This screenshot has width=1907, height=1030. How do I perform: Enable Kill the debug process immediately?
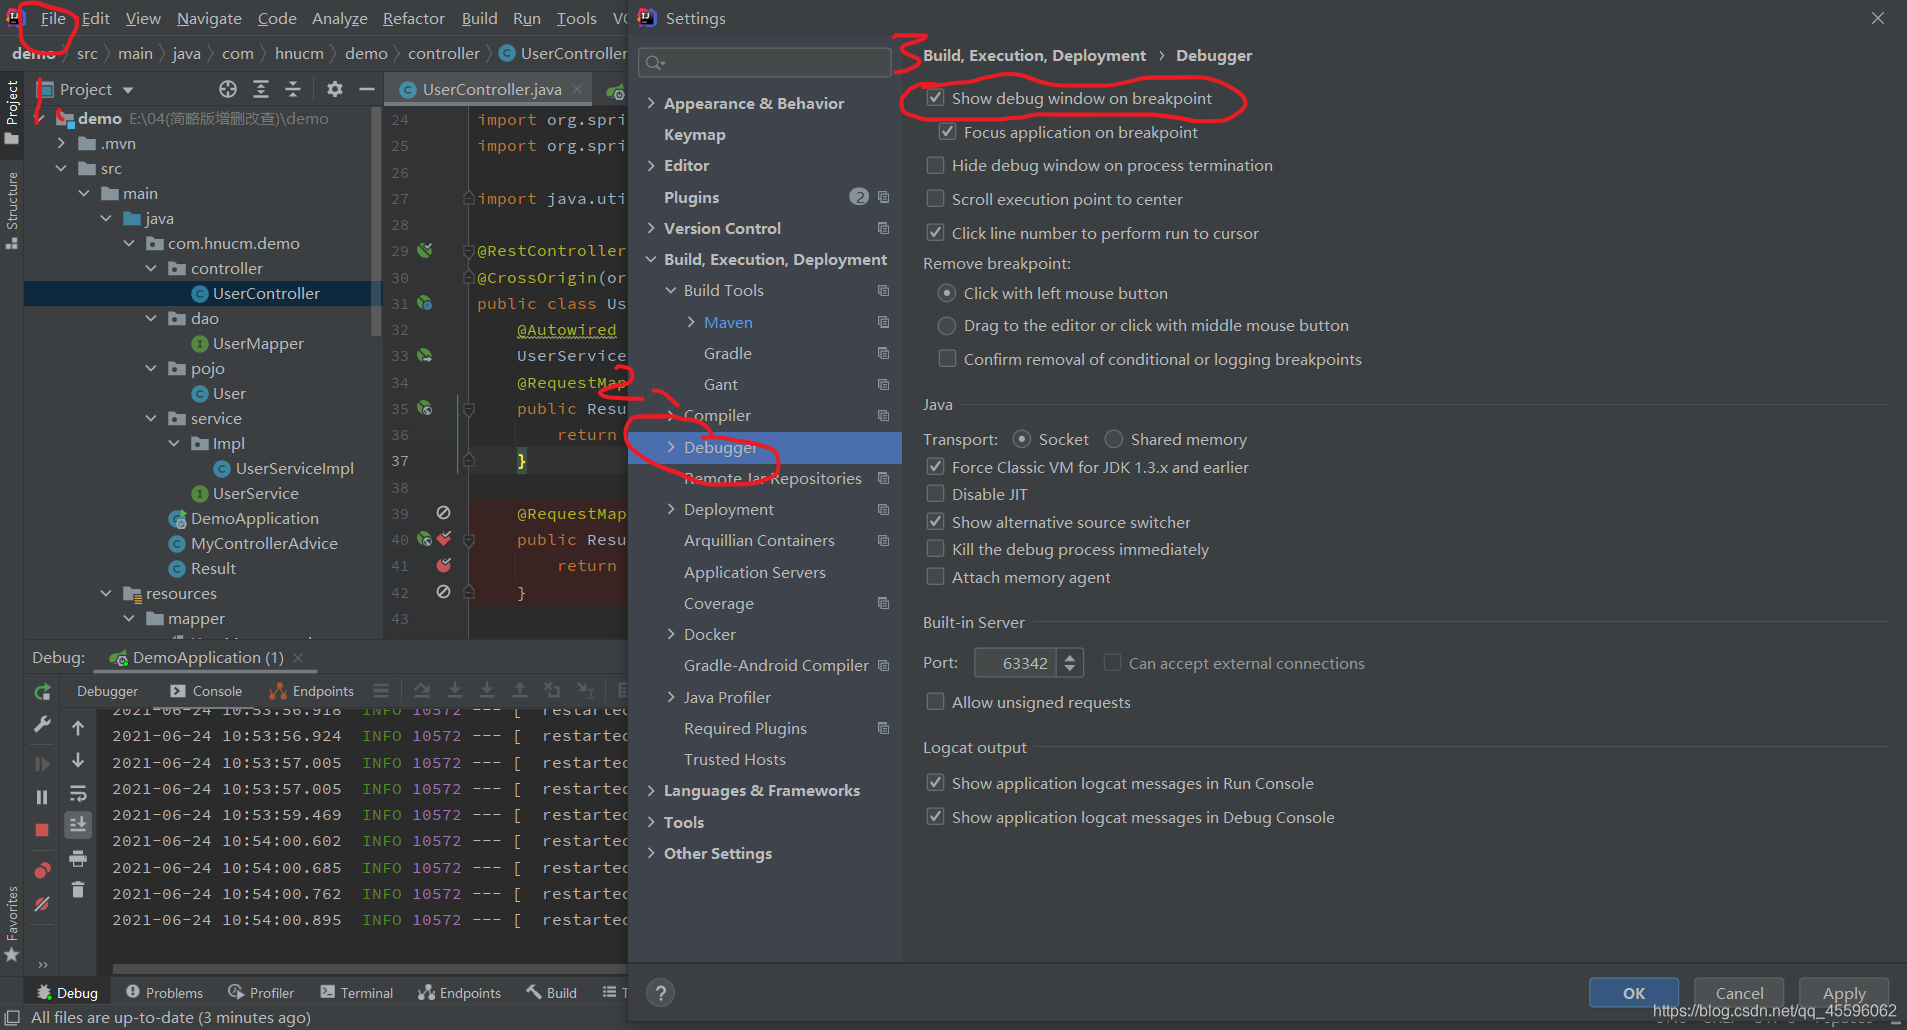tap(935, 549)
